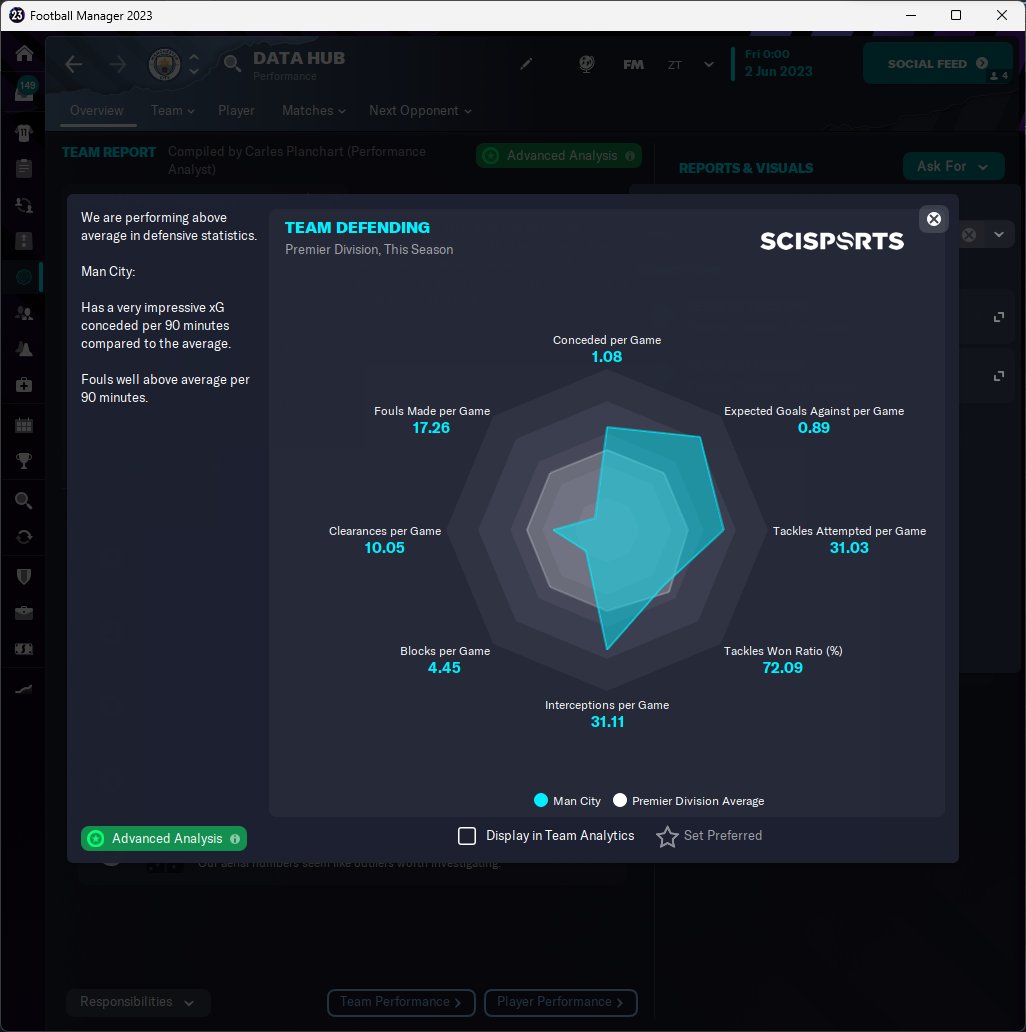Open the Club Vision briefcase sidebar icon

tap(24, 613)
